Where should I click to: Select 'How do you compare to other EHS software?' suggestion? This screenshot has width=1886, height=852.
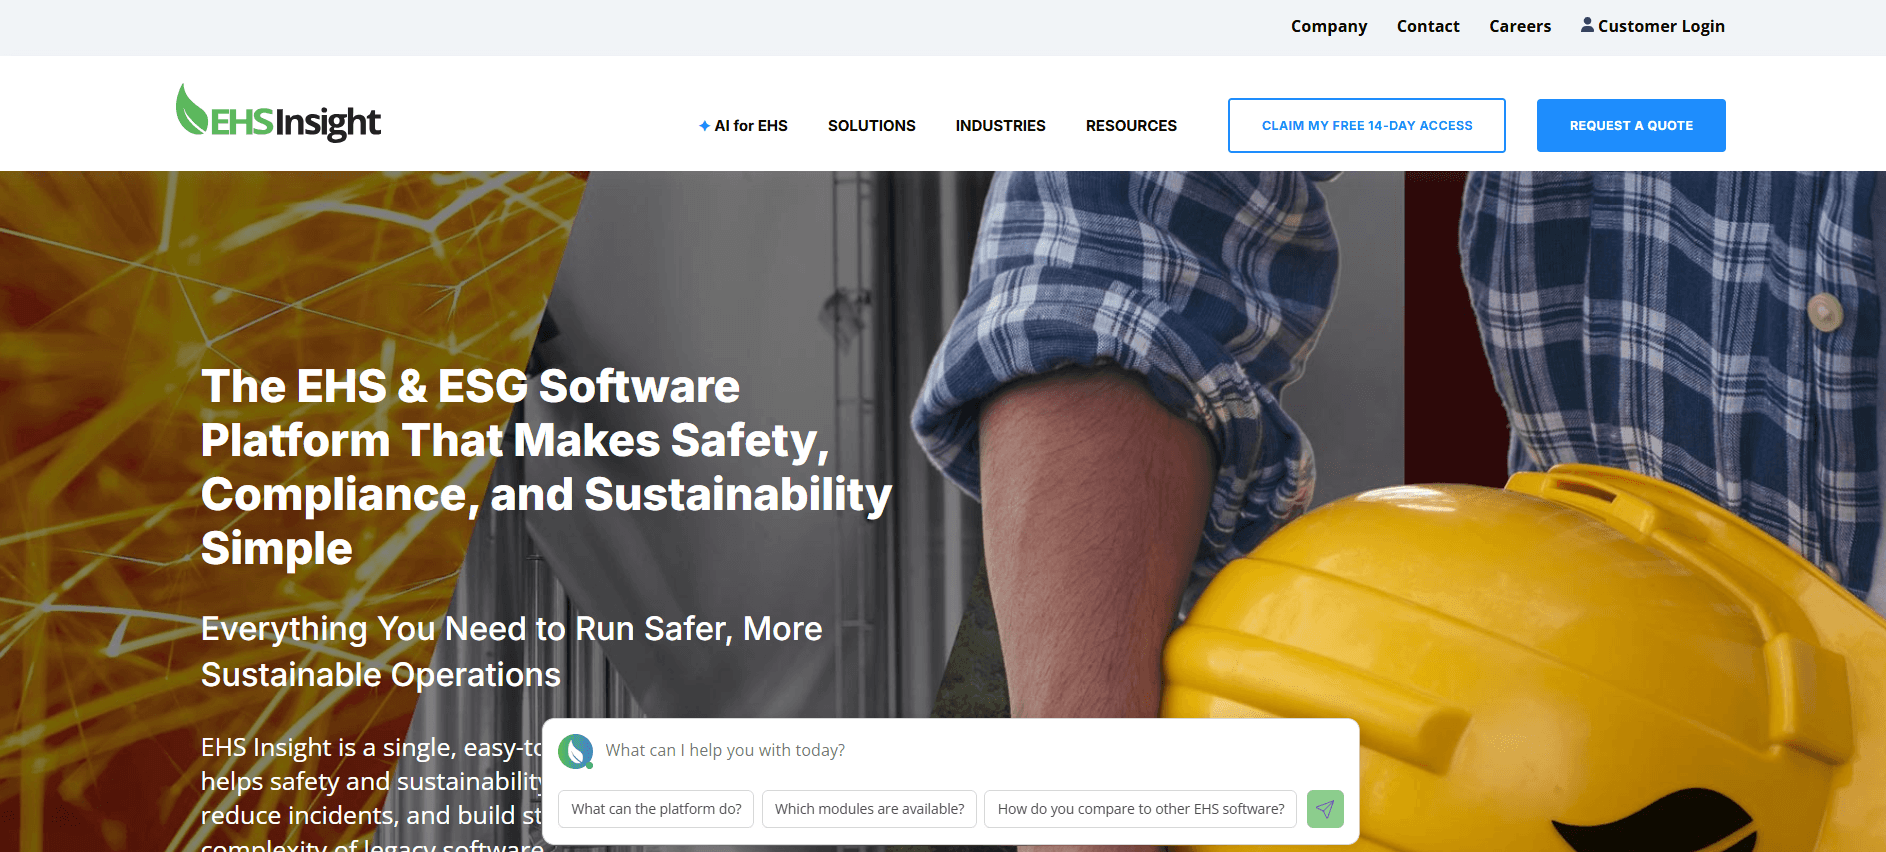click(x=1141, y=809)
